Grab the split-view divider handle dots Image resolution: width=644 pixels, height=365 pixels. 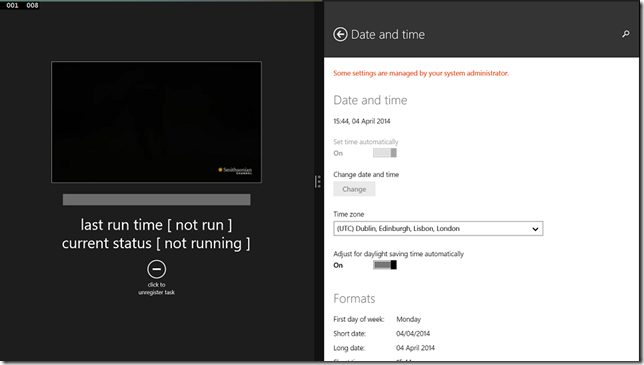318,181
